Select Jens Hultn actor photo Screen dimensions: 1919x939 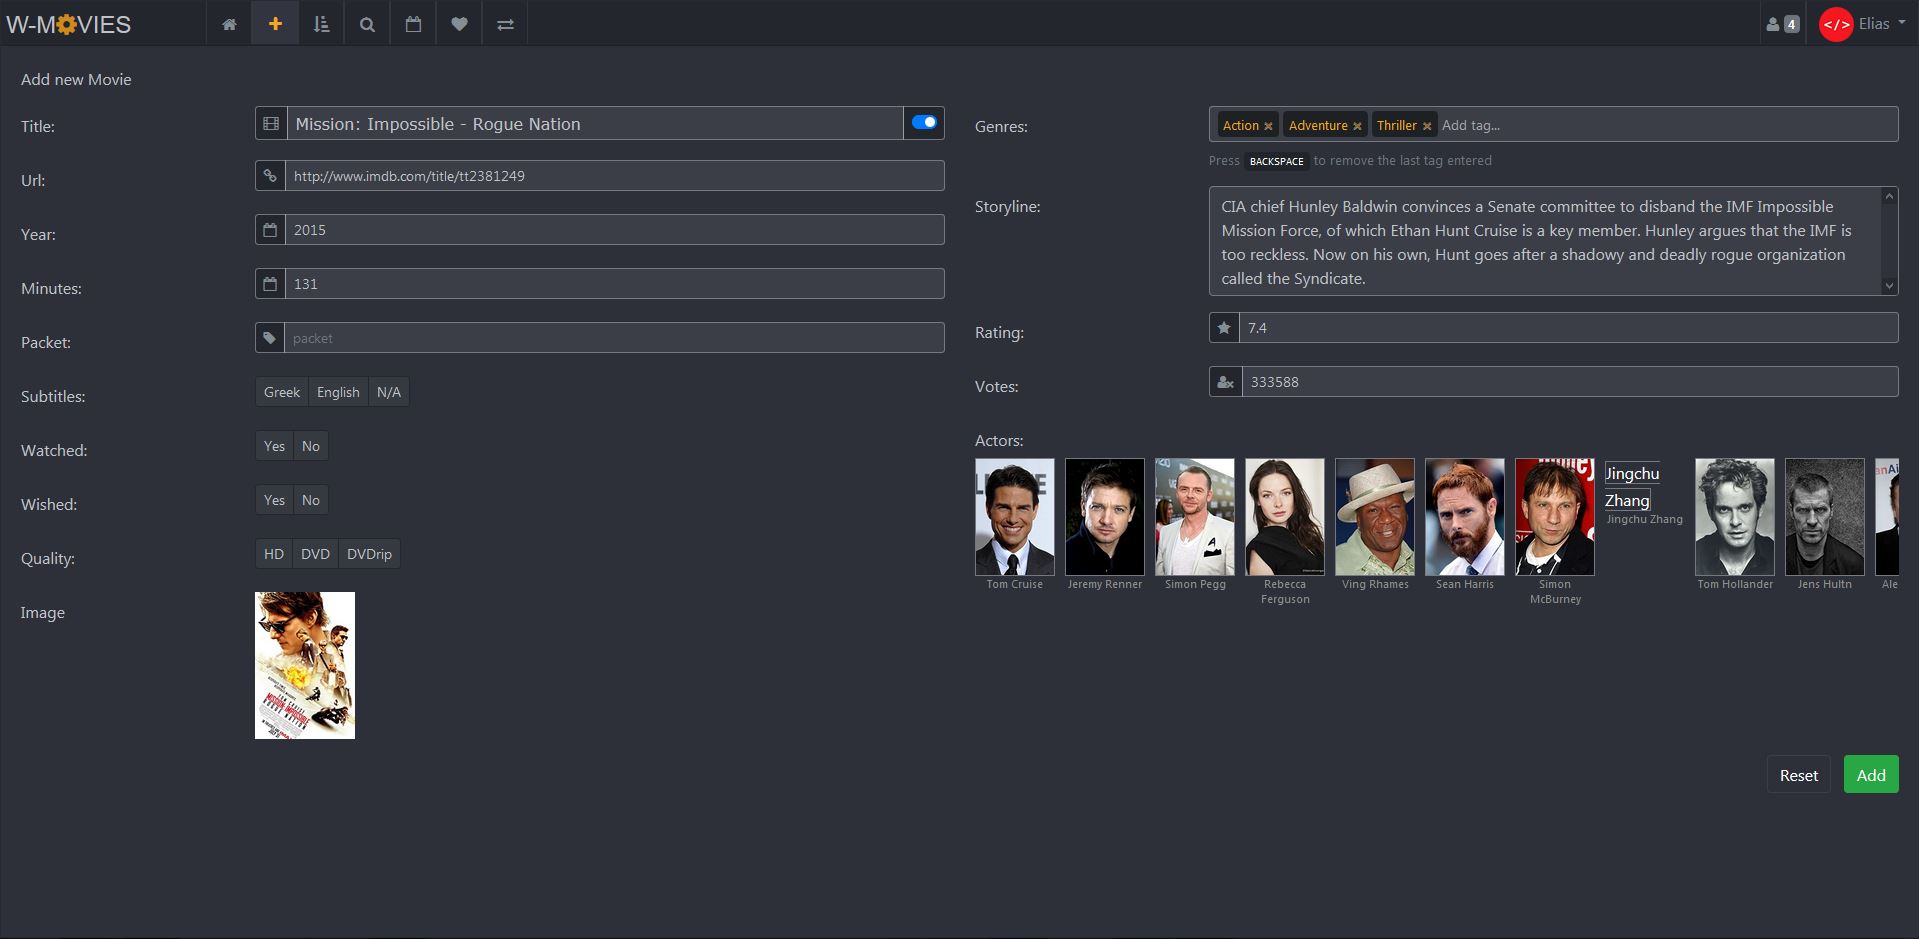1825,517
